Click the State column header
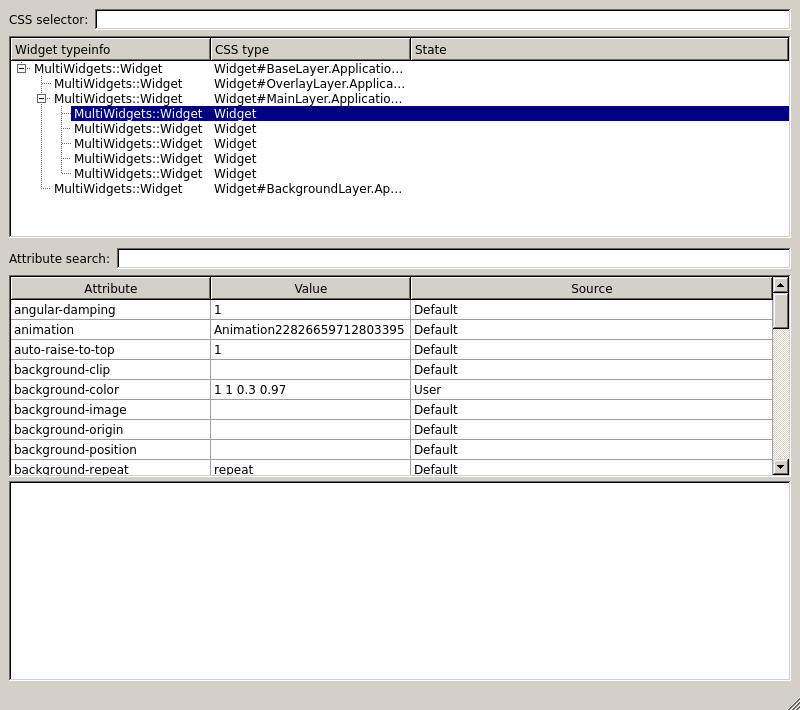800x710 pixels. (x=600, y=49)
